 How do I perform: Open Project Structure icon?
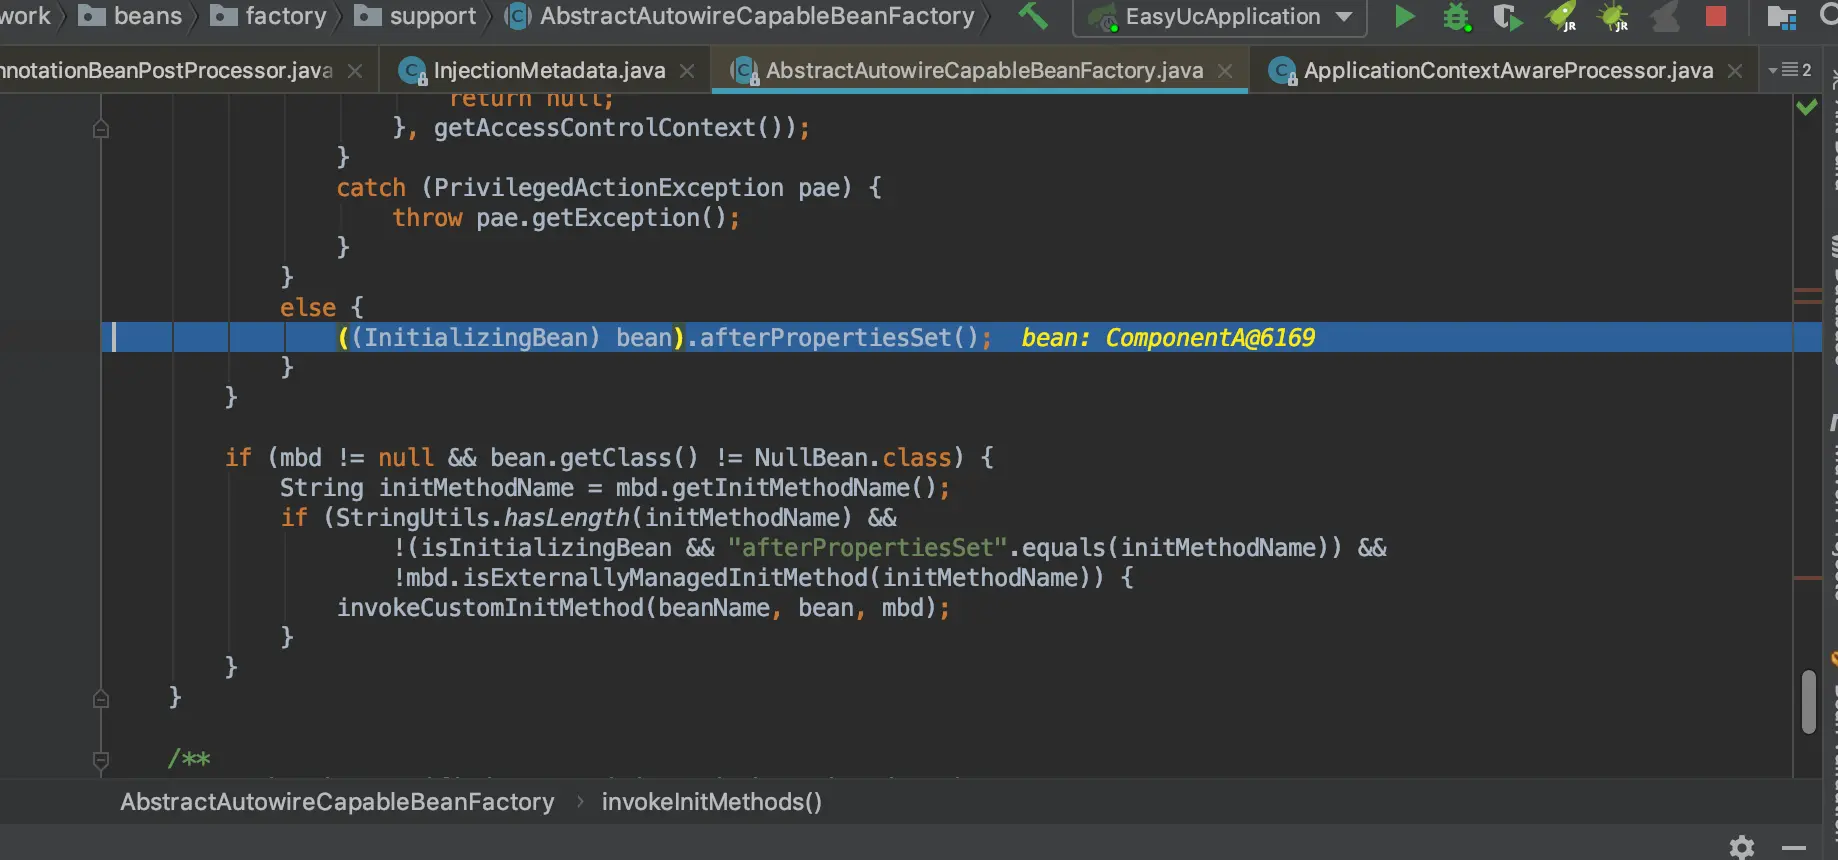[1781, 17]
